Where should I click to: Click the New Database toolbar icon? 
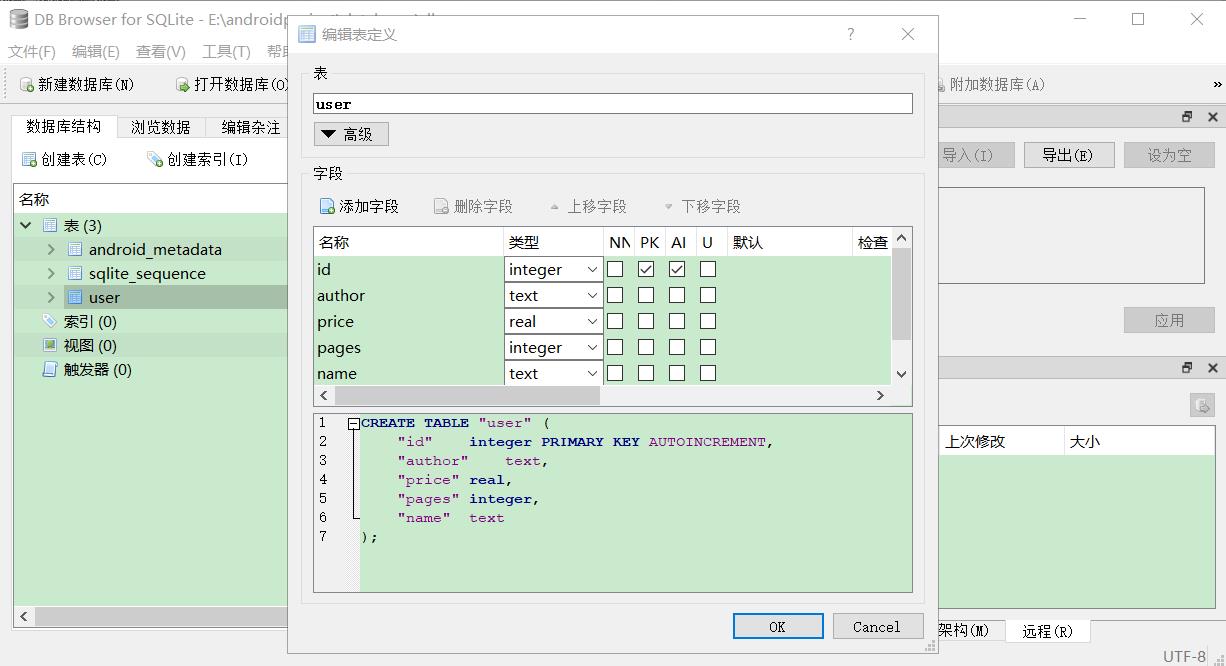(27, 85)
